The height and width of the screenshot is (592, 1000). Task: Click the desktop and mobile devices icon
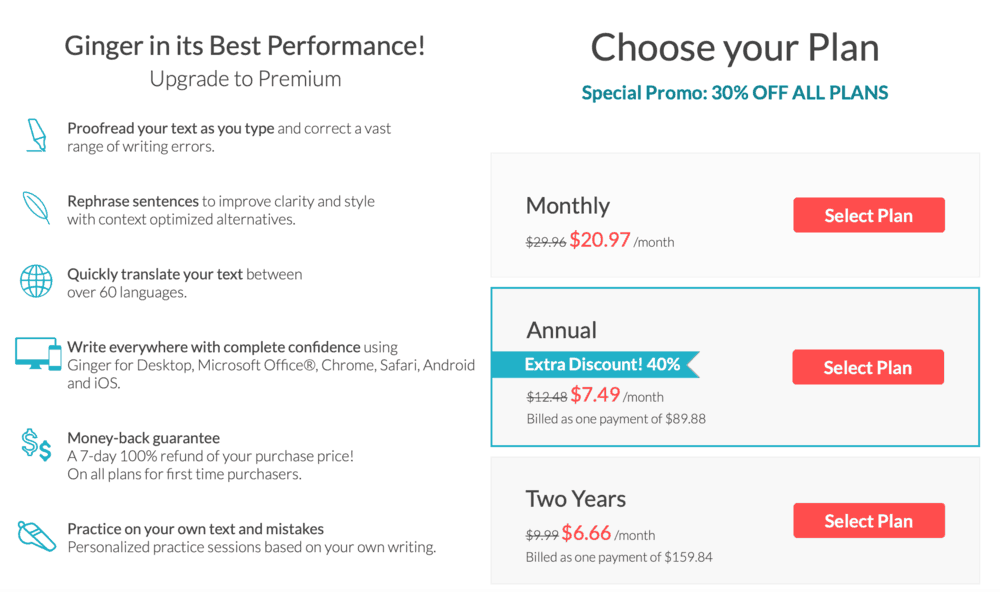[38, 354]
